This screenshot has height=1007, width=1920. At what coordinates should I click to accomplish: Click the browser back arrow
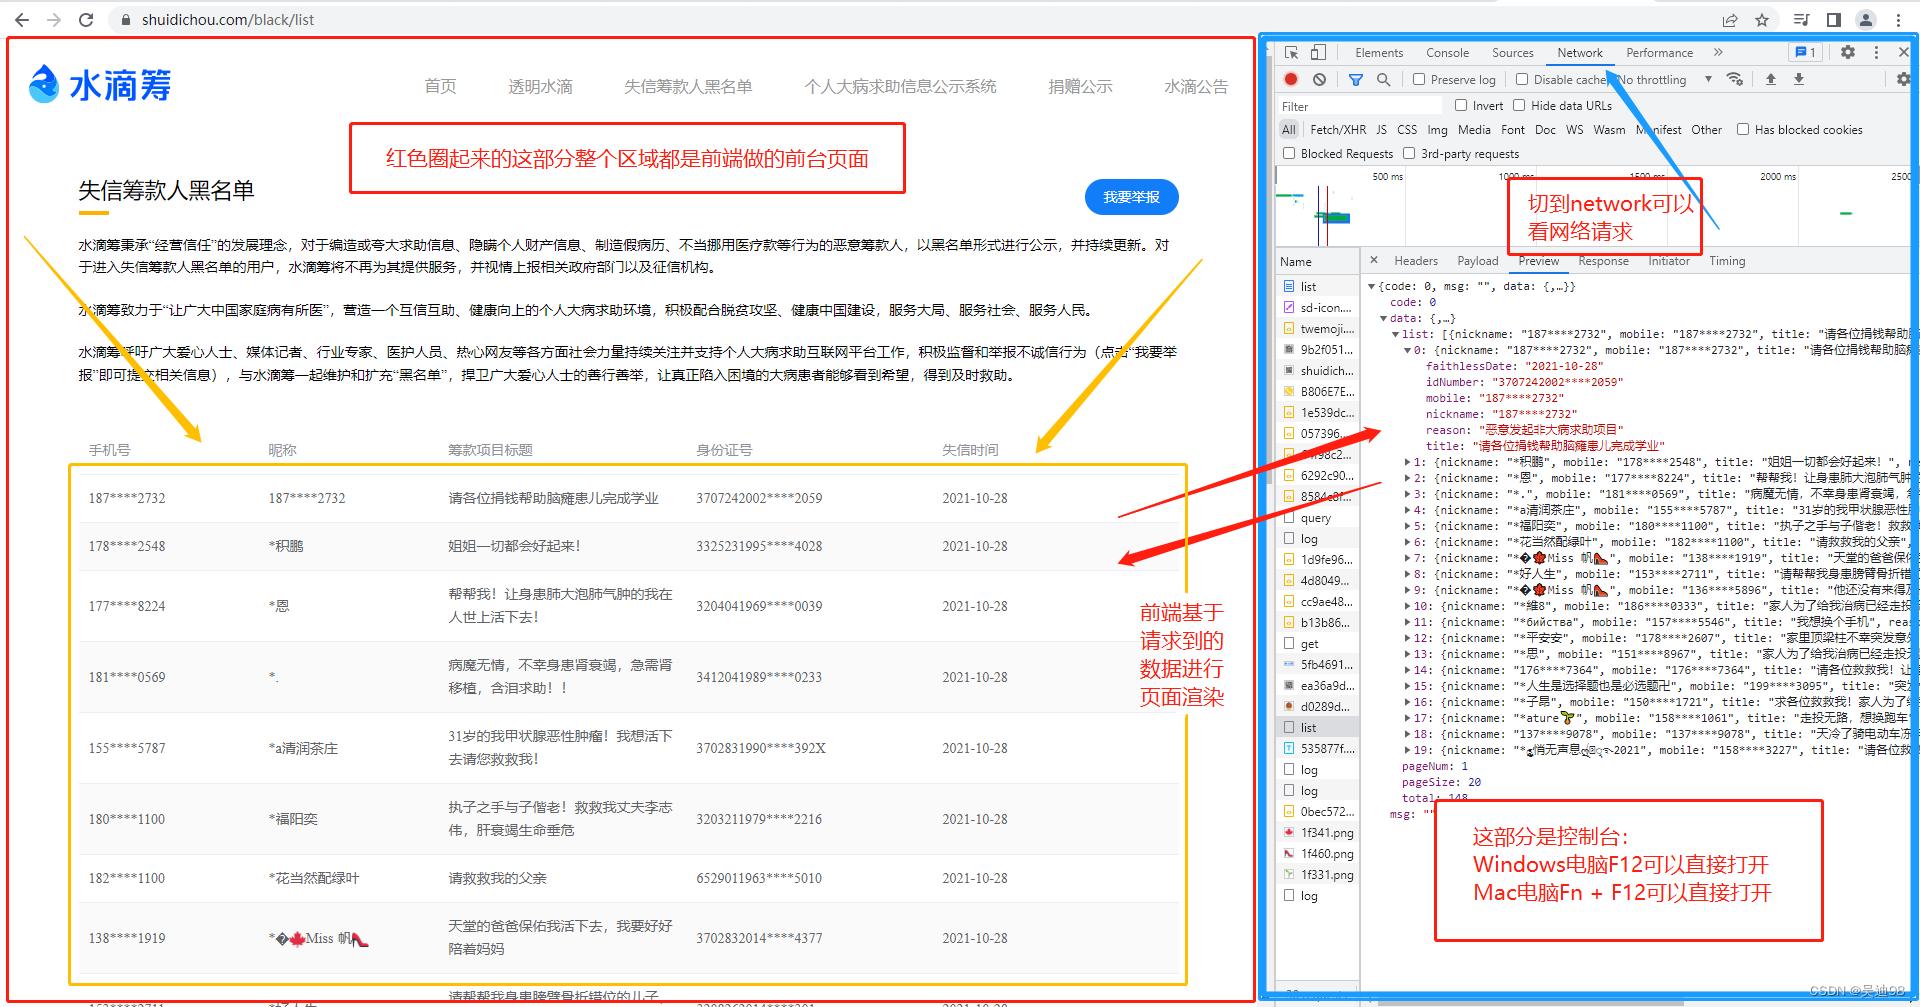click(x=22, y=20)
